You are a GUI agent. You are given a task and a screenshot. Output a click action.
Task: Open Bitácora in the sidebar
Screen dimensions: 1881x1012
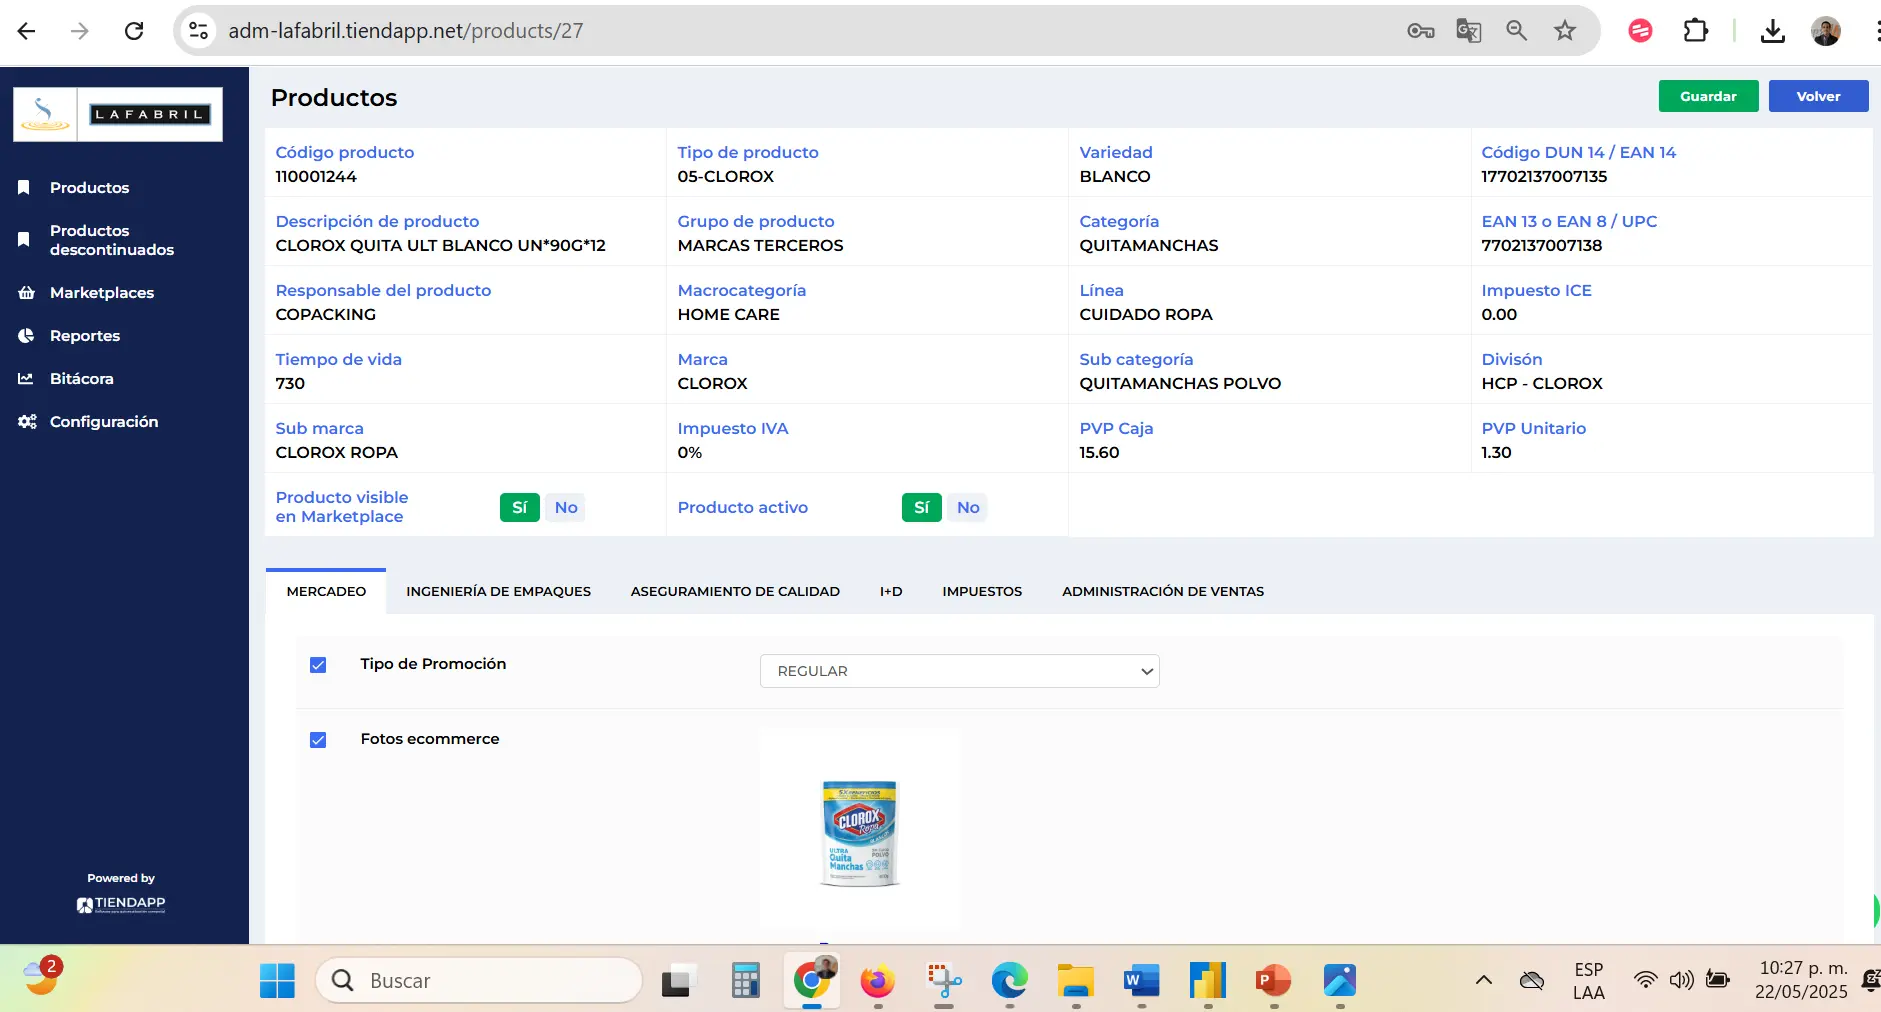pyautogui.click(x=82, y=379)
